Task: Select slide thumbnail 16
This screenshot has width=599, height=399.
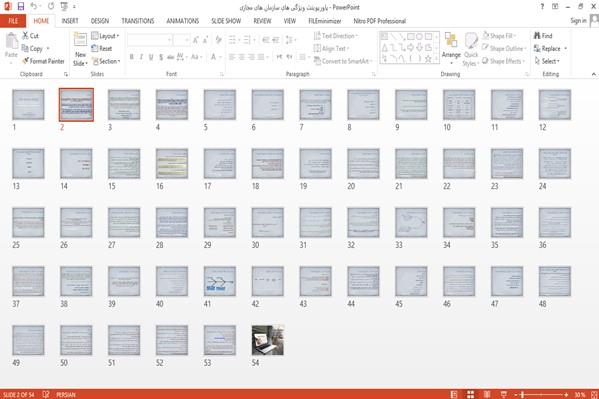Action: tap(172, 164)
